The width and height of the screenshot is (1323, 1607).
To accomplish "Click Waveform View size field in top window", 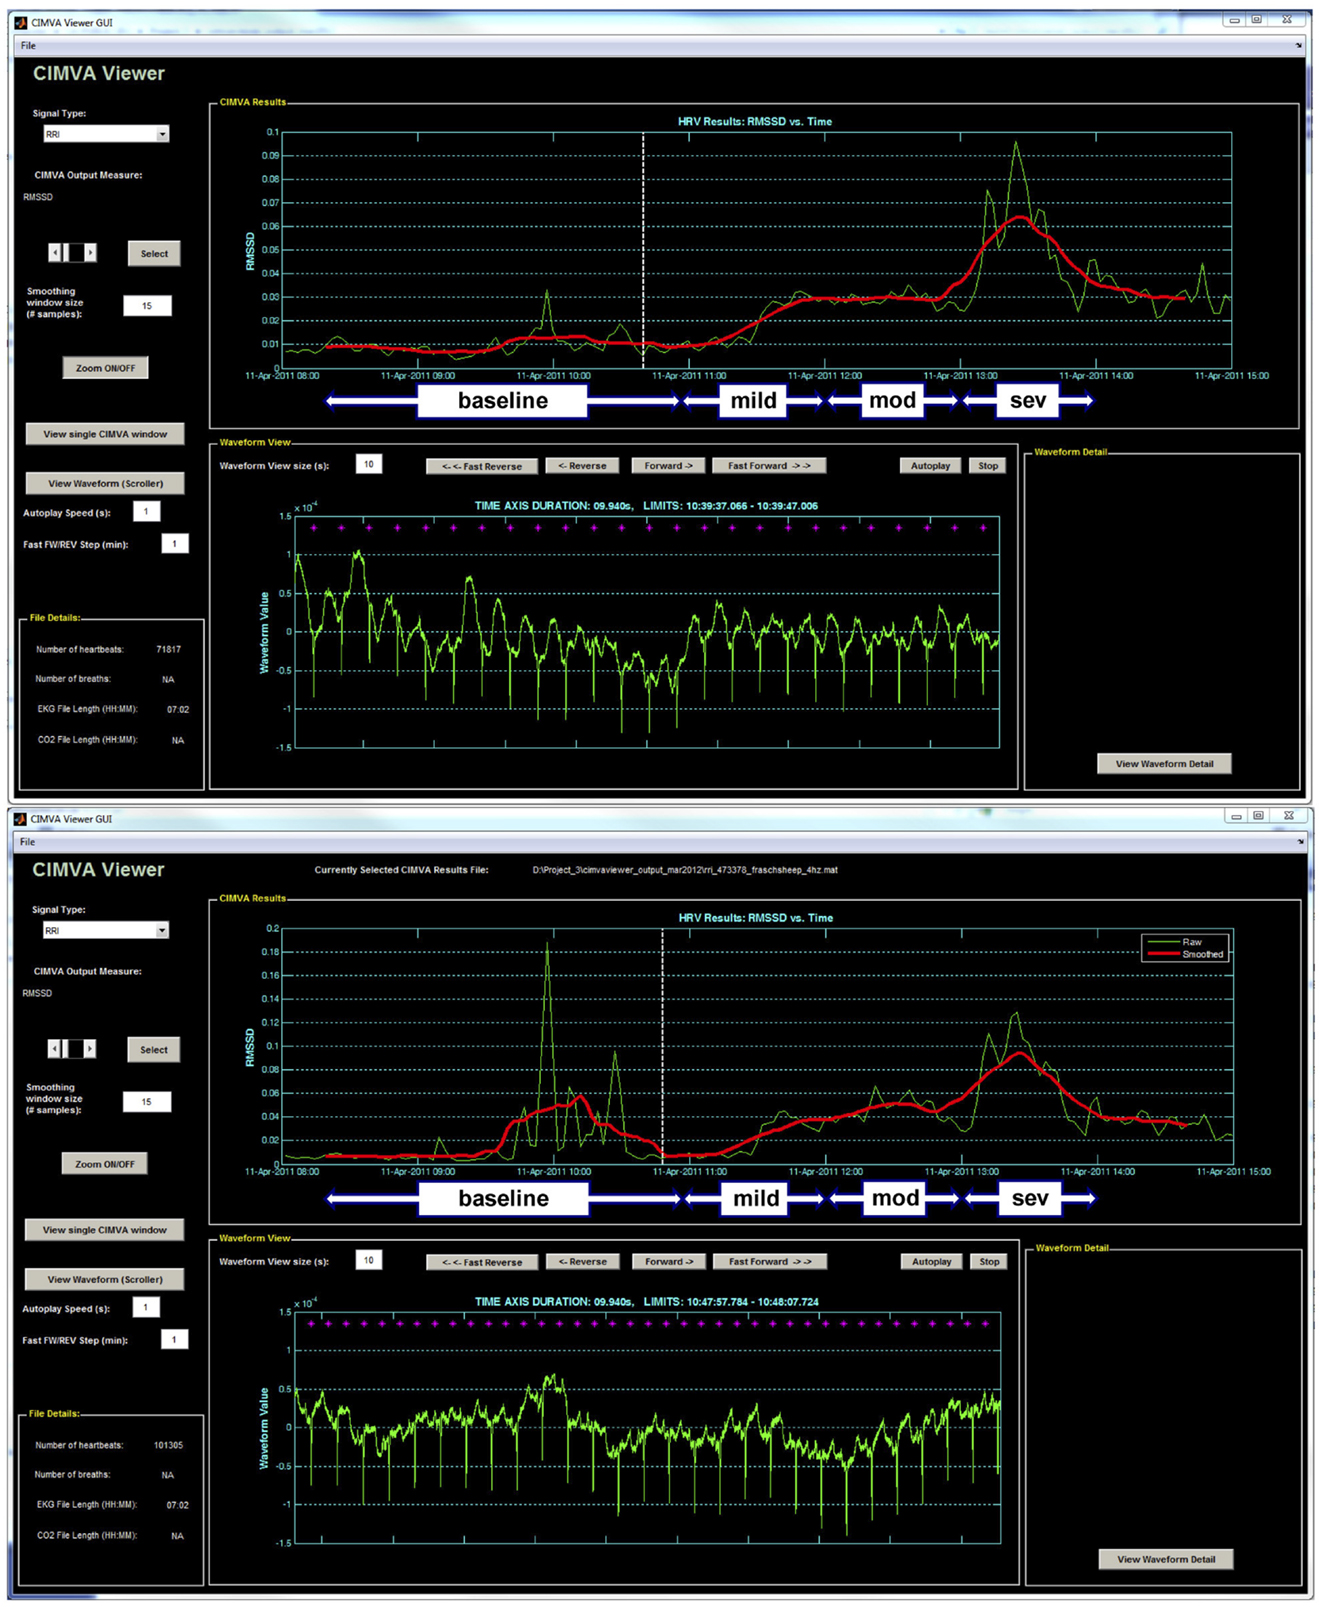I will [x=369, y=464].
